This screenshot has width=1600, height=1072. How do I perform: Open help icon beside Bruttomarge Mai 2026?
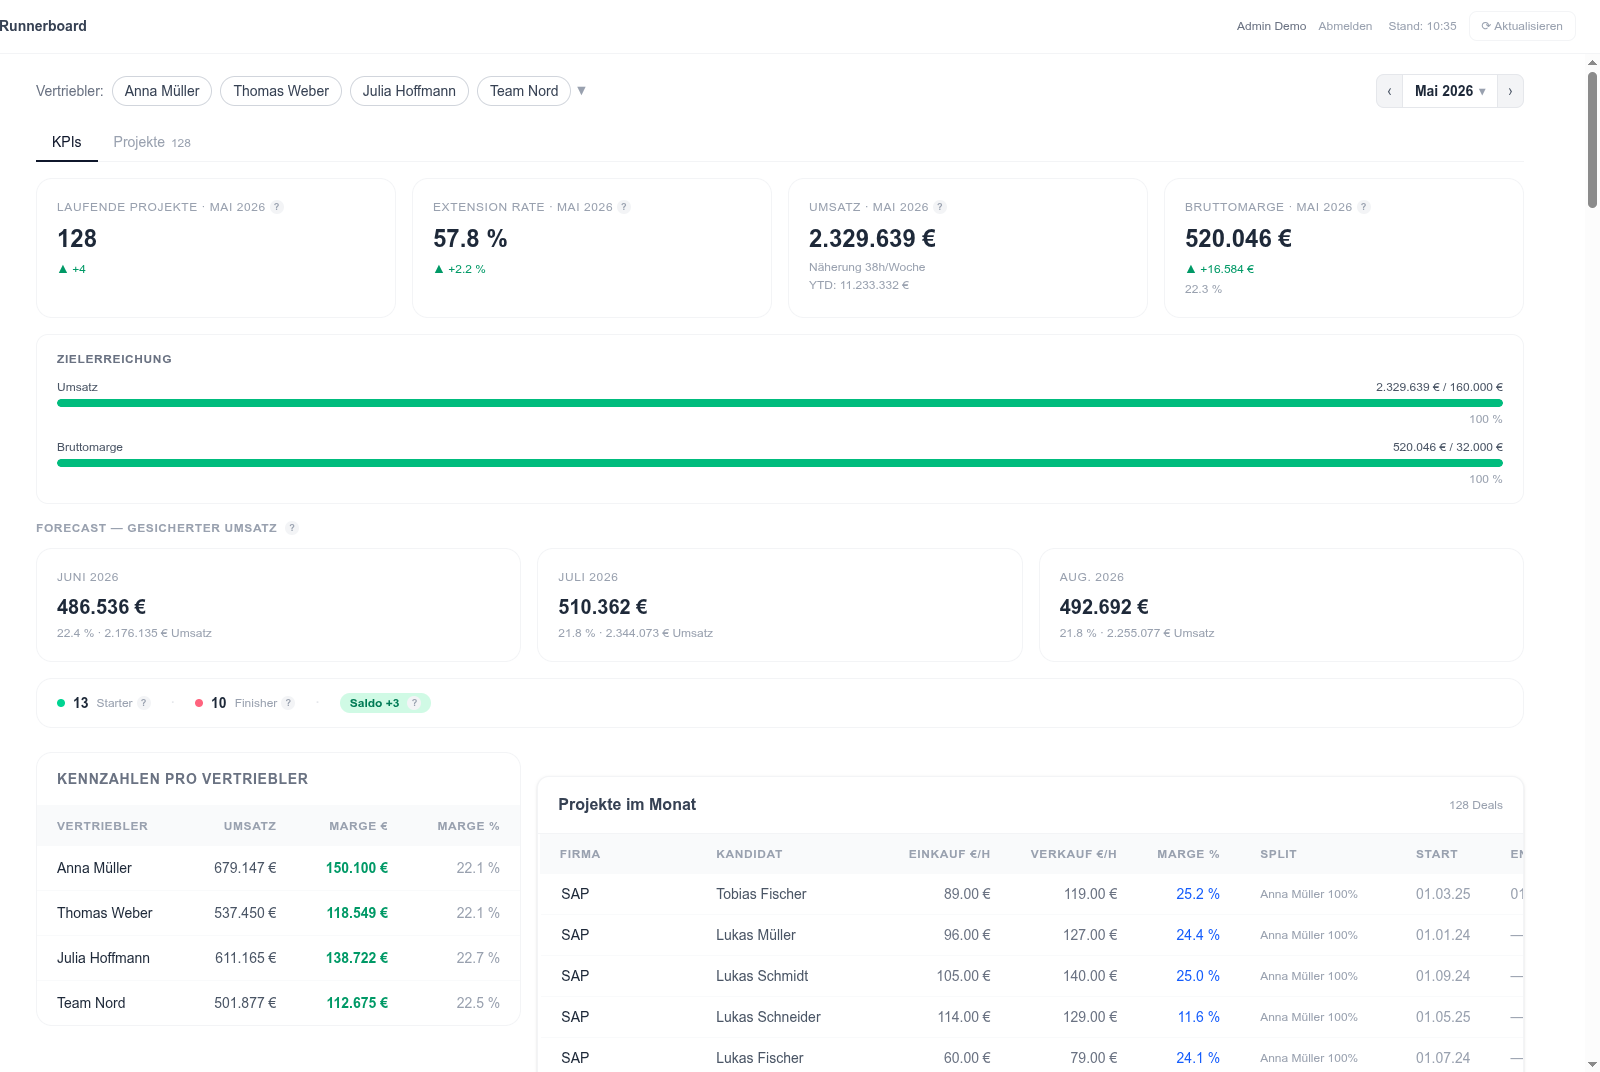click(1364, 207)
